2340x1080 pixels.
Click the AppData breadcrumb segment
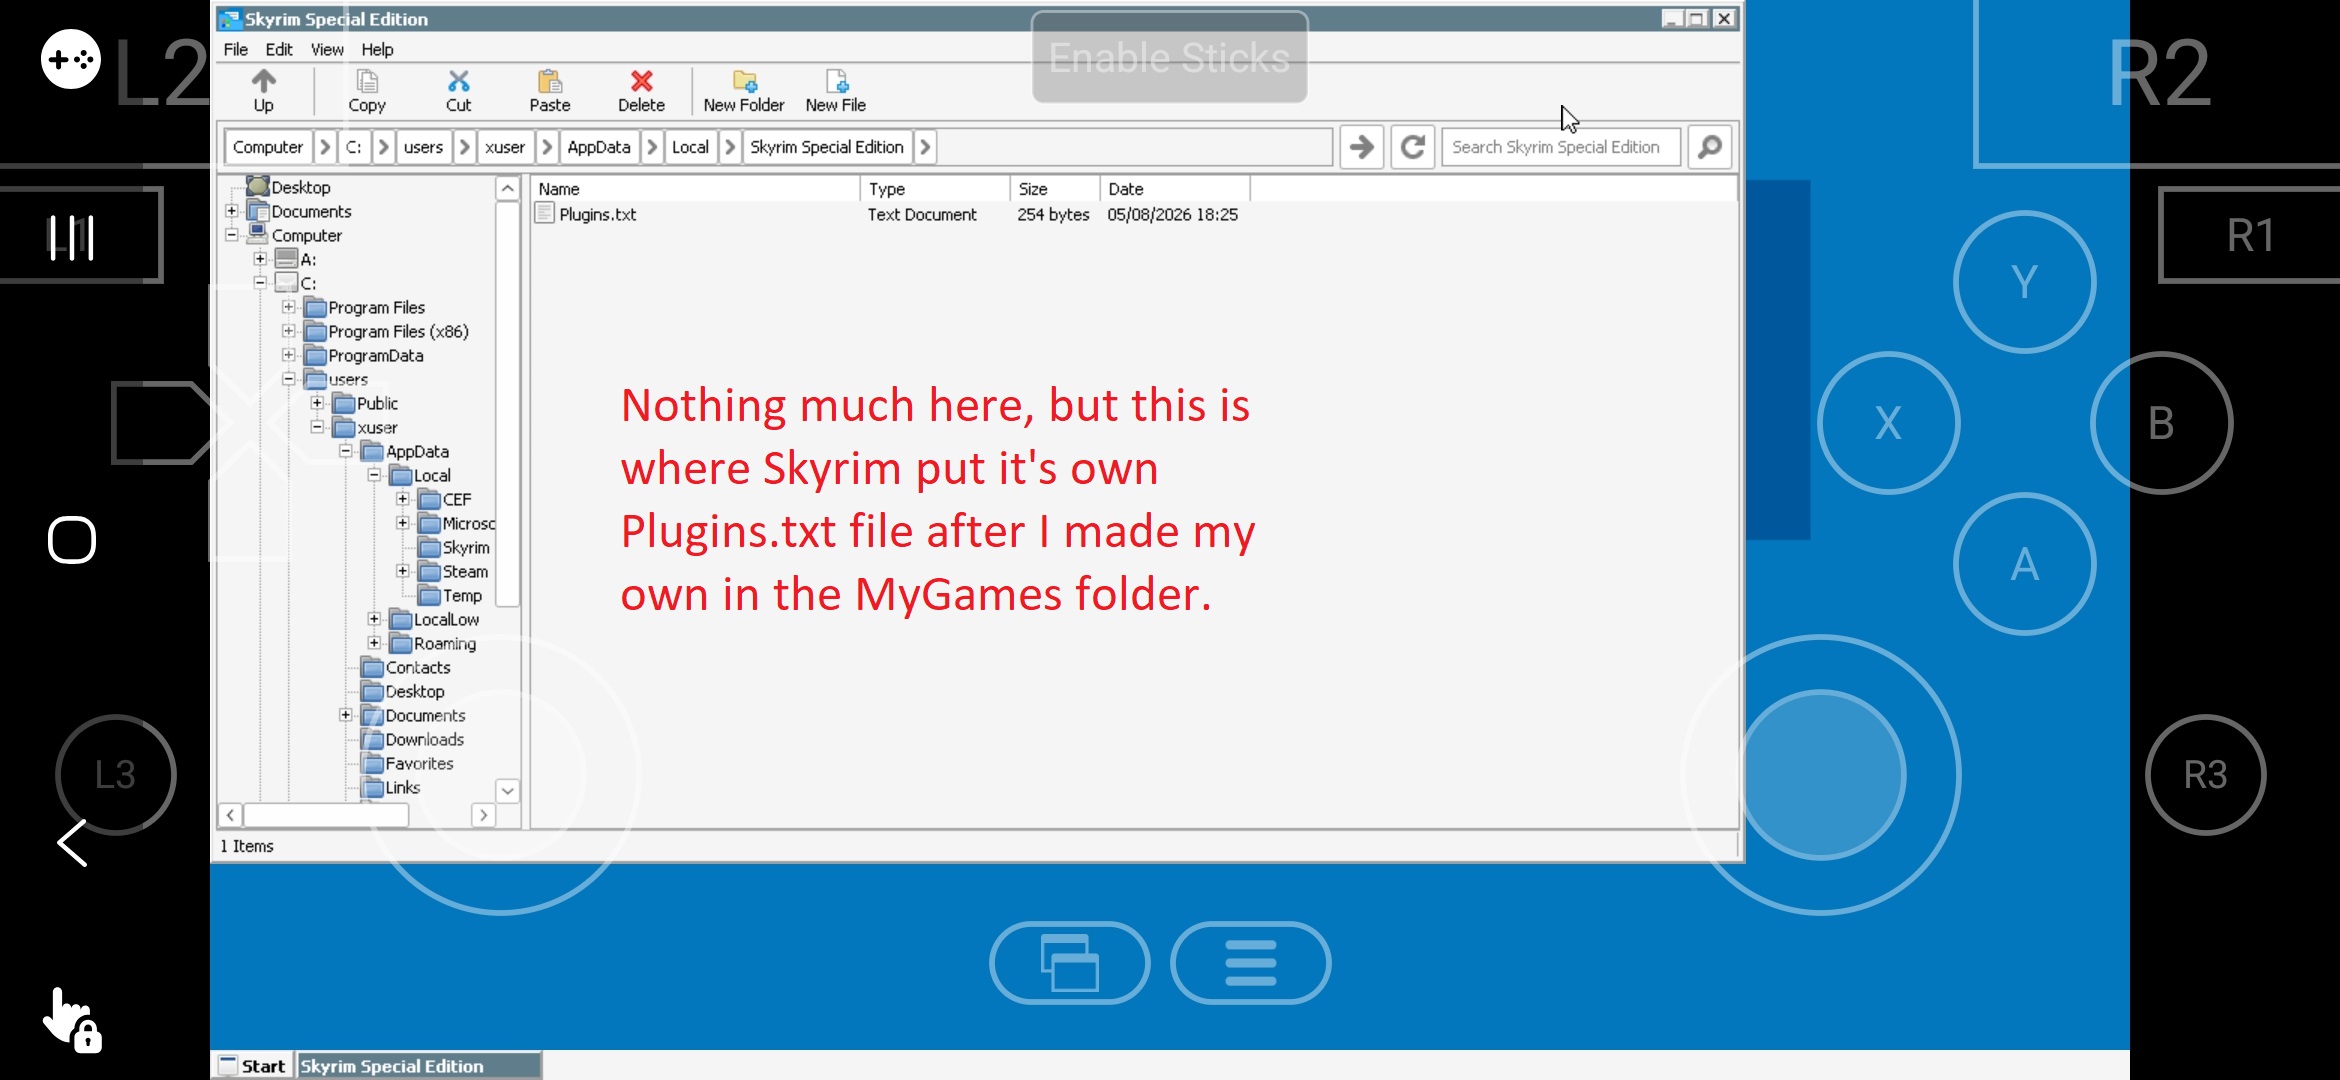pos(598,147)
